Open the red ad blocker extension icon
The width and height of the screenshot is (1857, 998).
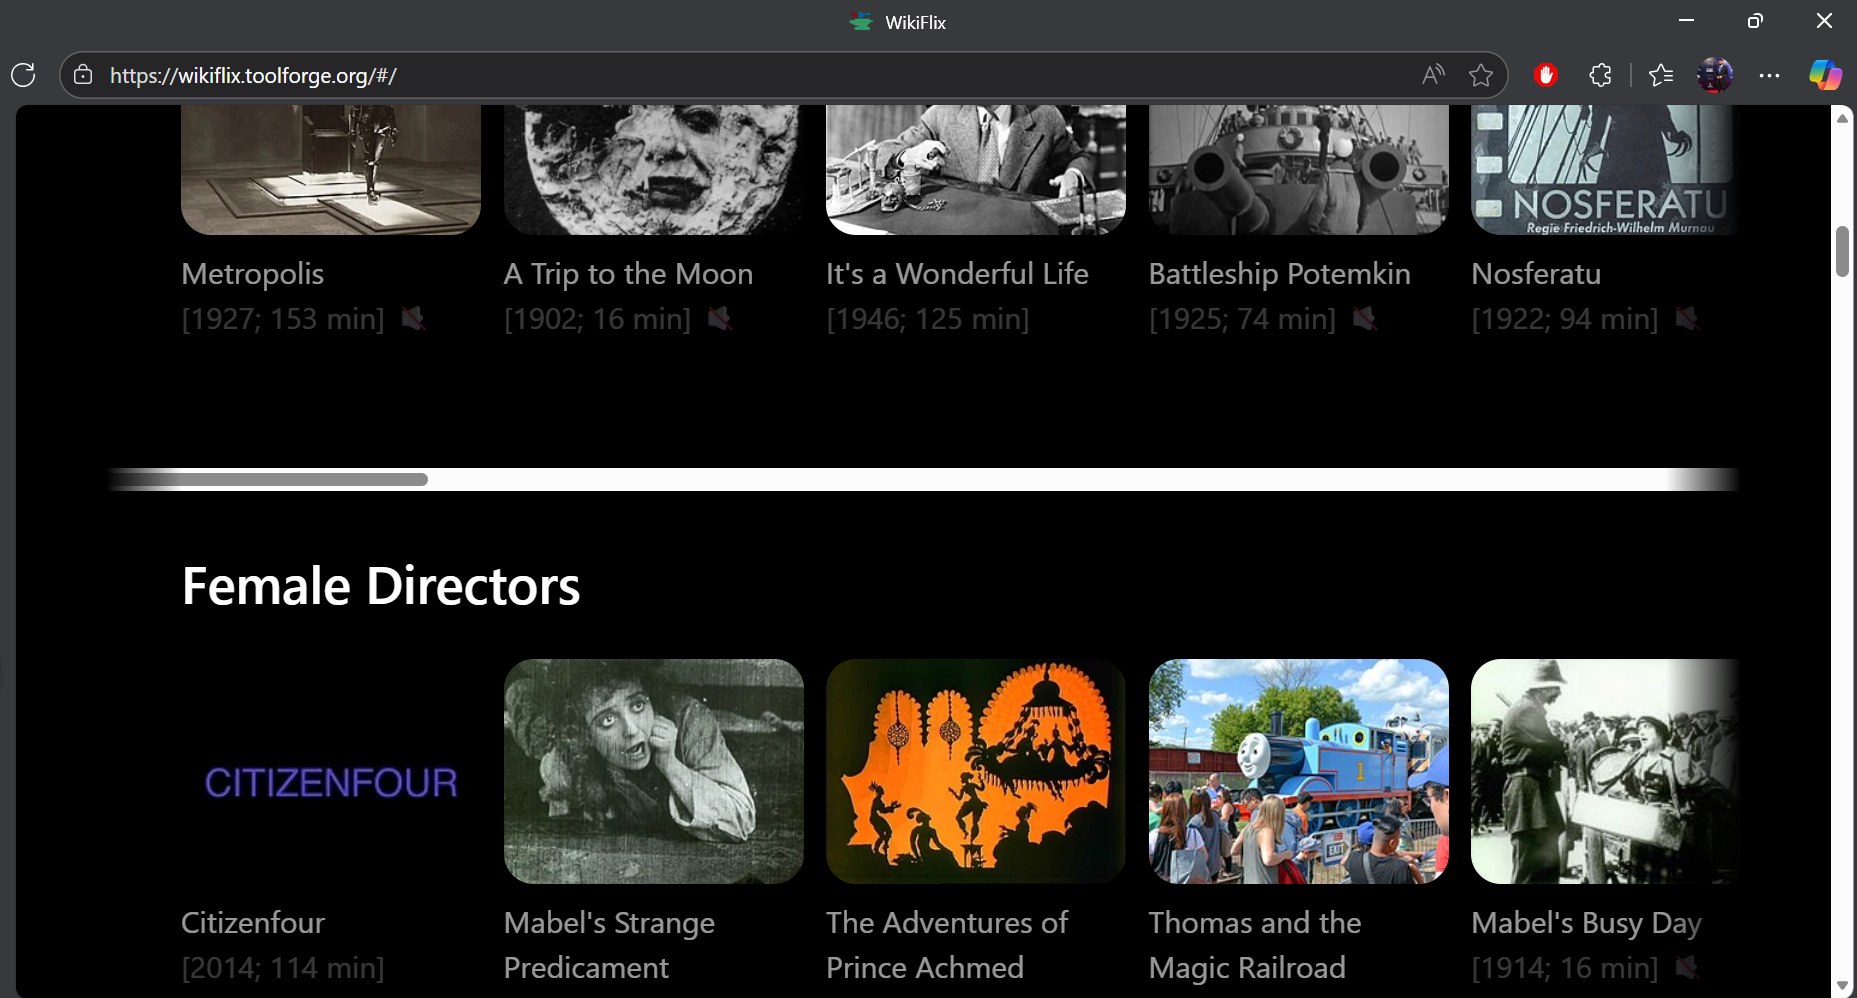pos(1546,75)
